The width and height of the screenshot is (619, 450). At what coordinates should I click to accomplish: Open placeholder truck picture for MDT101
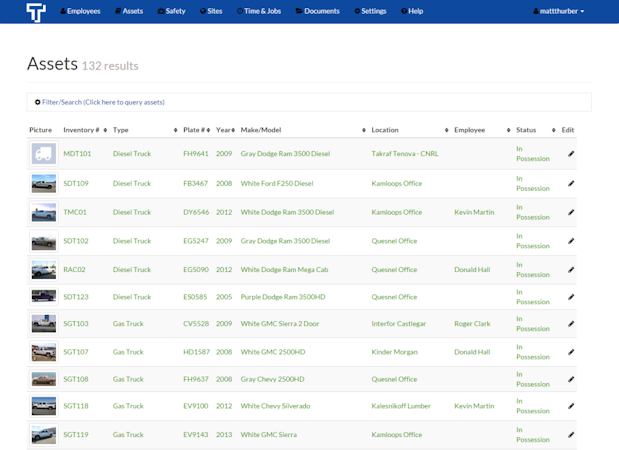pyautogui.click(x=44, y=154)
